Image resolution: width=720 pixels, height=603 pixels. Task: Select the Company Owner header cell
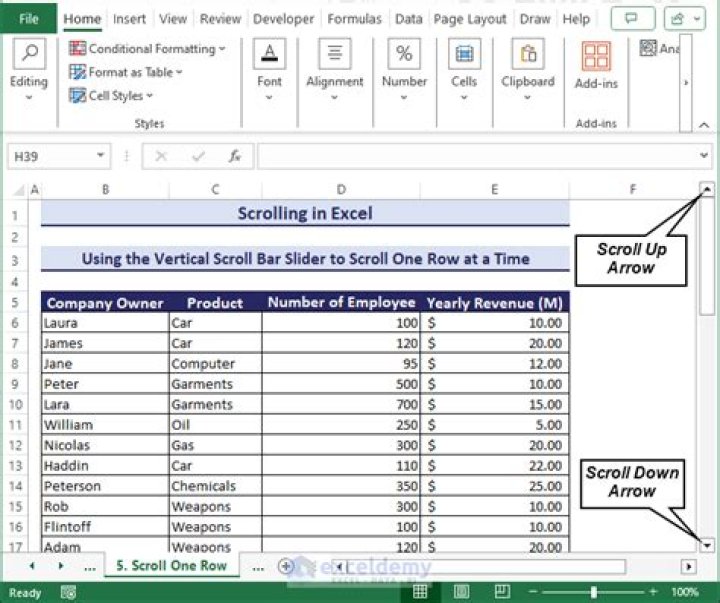tap(105, 303)
